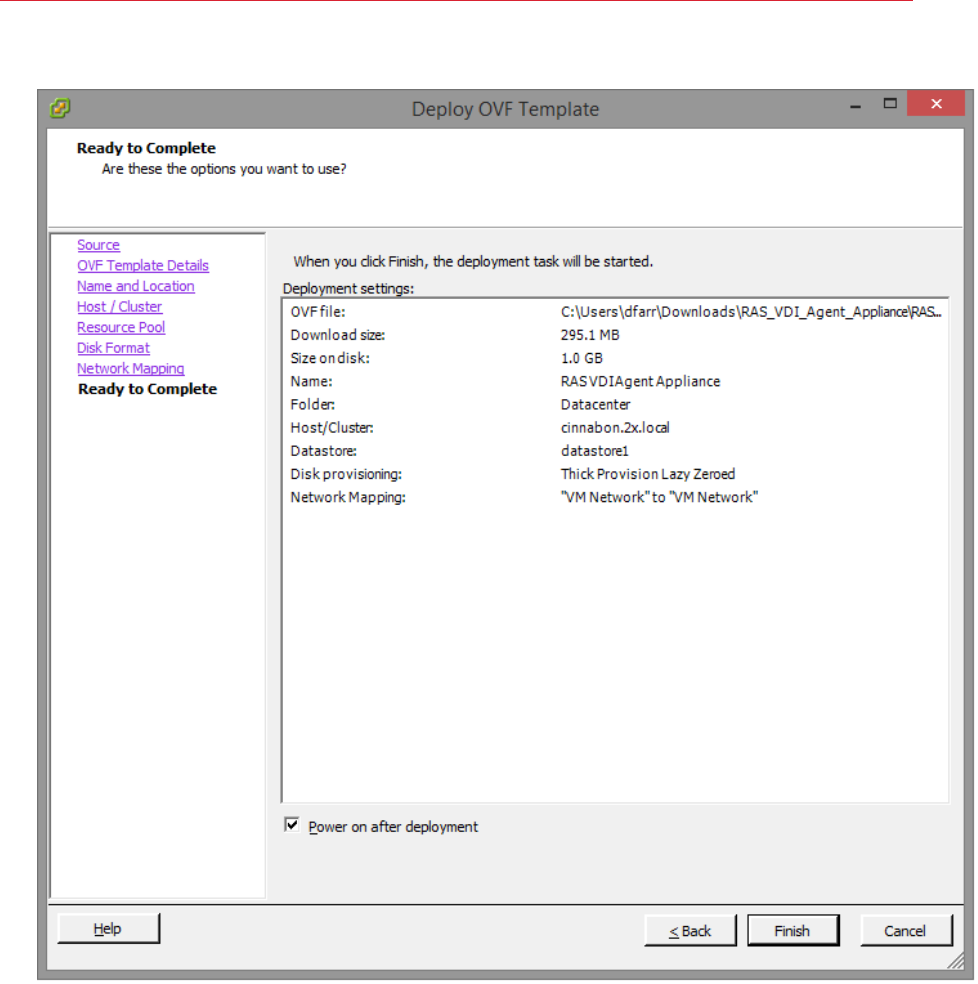
Task: Open OVF Template Details step
Action: [x=142, y=265]
